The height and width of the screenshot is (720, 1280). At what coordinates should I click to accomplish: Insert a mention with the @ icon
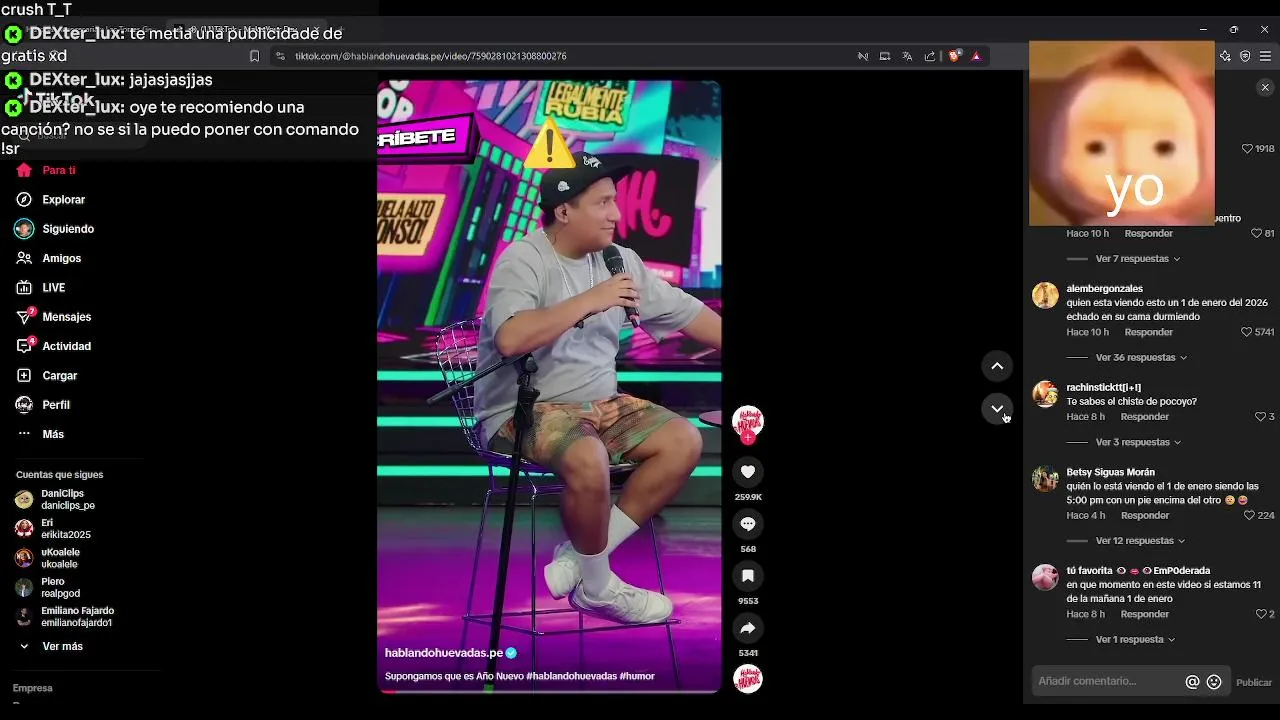[1192, 682]
